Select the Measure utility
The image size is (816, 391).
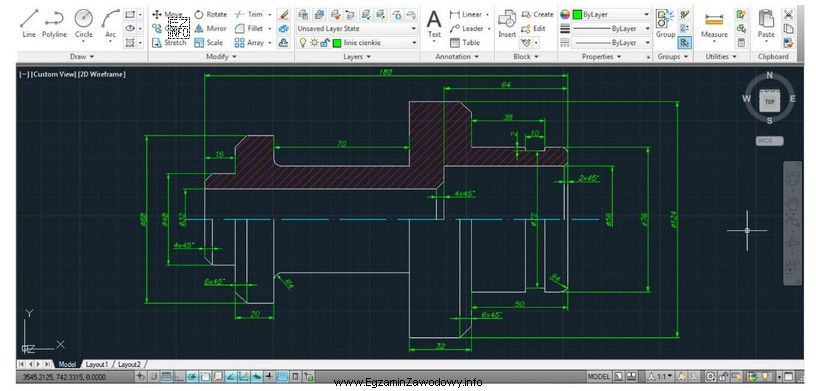coord(714,24)
